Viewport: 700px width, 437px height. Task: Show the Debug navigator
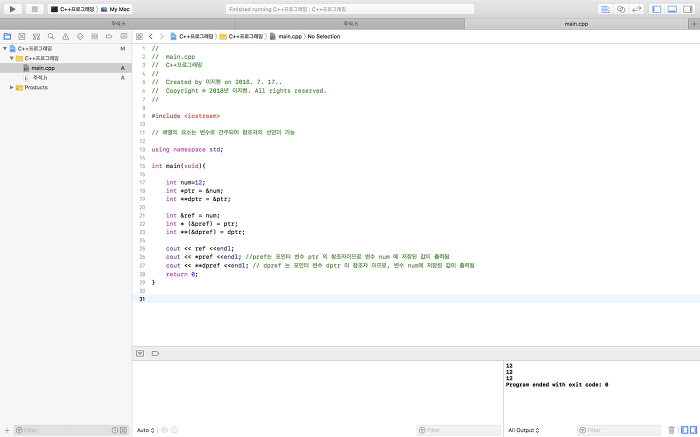(95, 36)
